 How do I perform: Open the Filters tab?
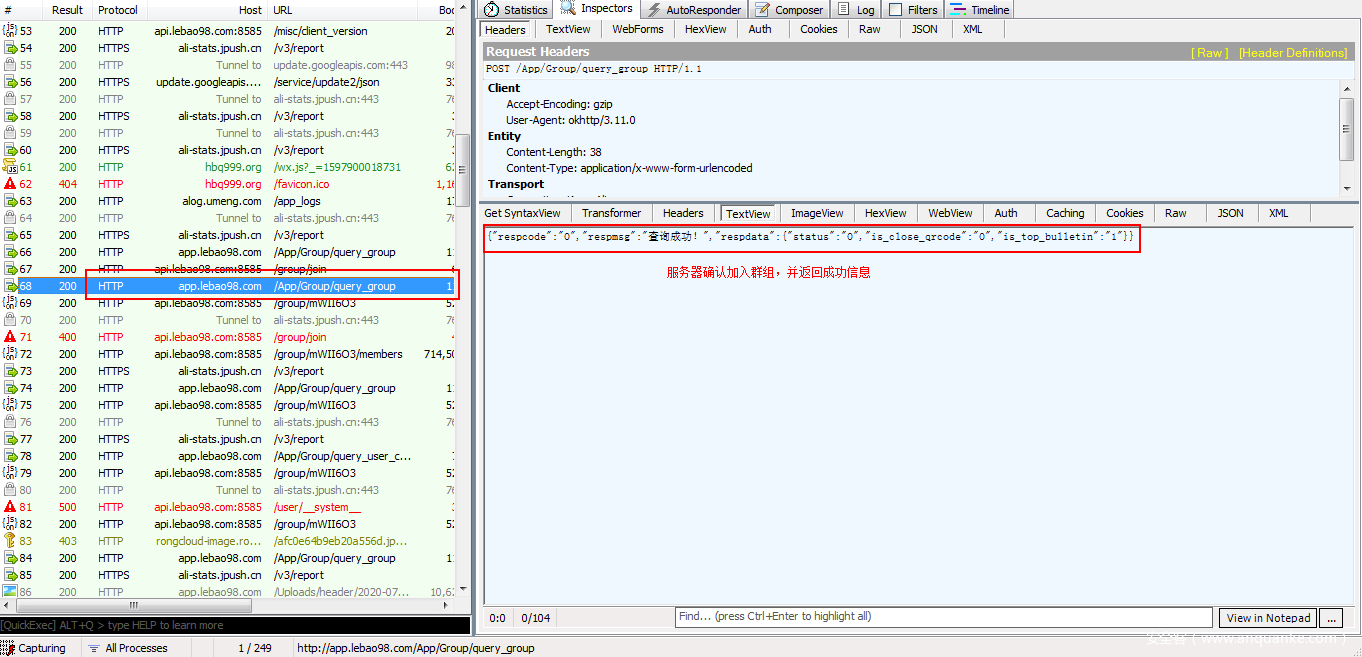[x=913, y=10]
